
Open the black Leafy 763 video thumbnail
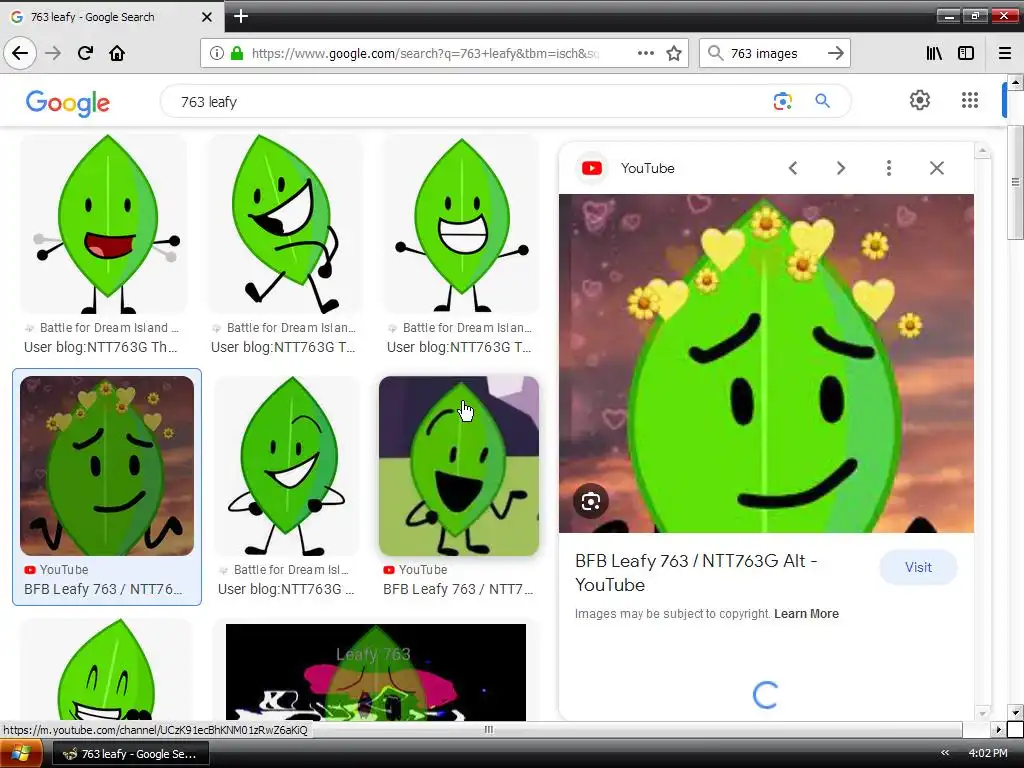coord(376,672)
